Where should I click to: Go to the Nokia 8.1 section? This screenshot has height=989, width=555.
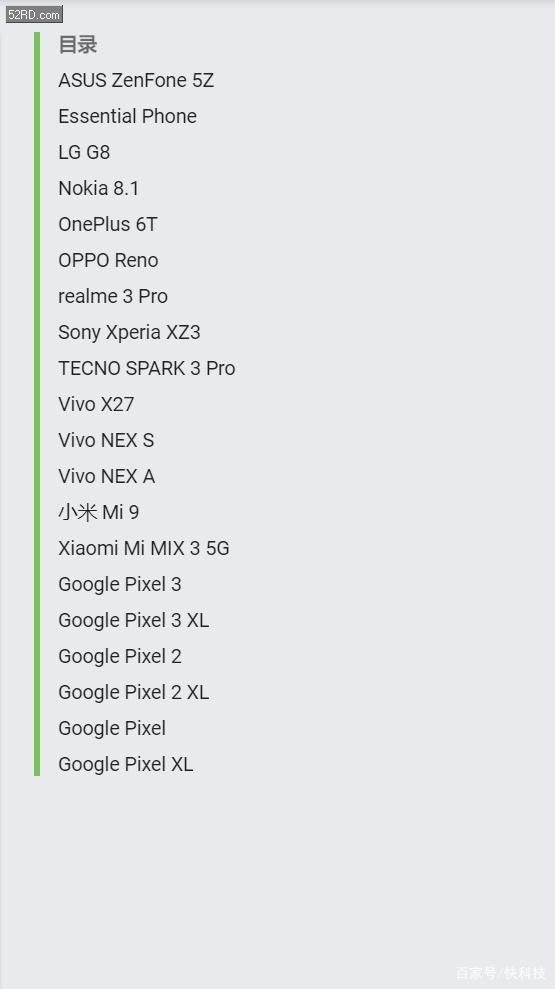98,188
